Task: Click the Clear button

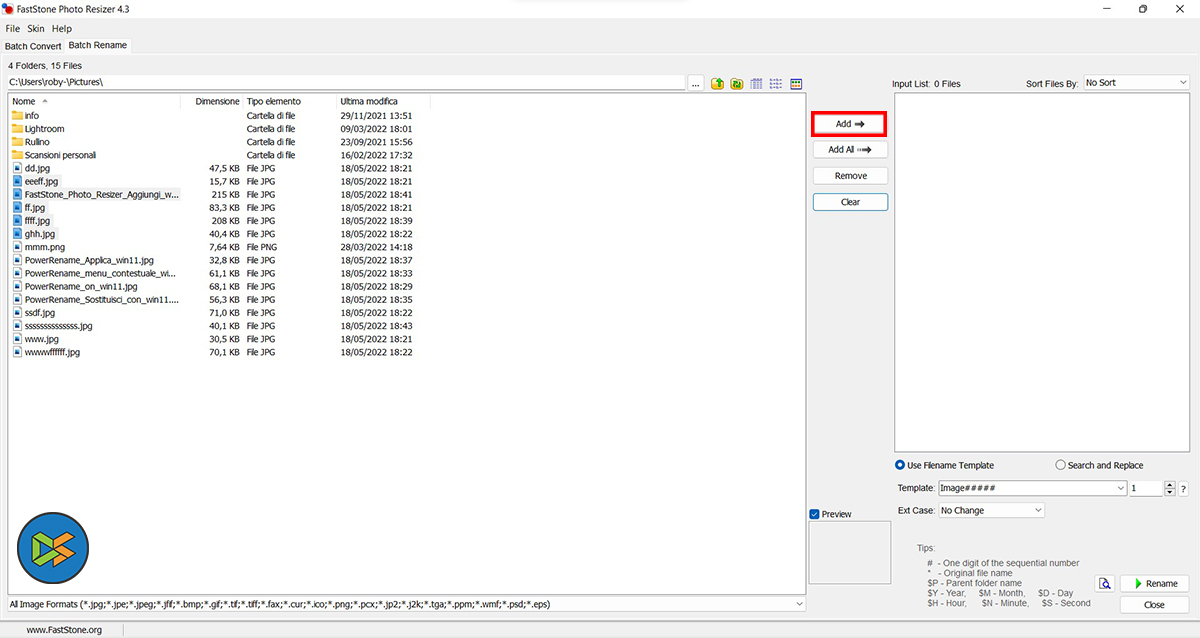Action: coord(850,202)
